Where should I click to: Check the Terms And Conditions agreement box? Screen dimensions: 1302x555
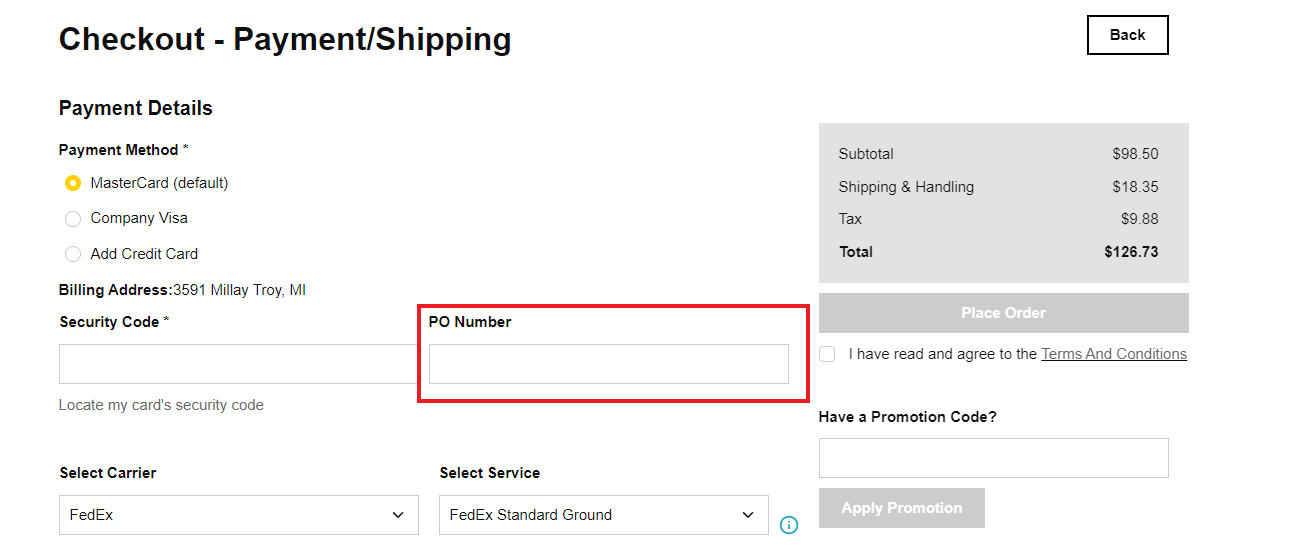point(827,354)
